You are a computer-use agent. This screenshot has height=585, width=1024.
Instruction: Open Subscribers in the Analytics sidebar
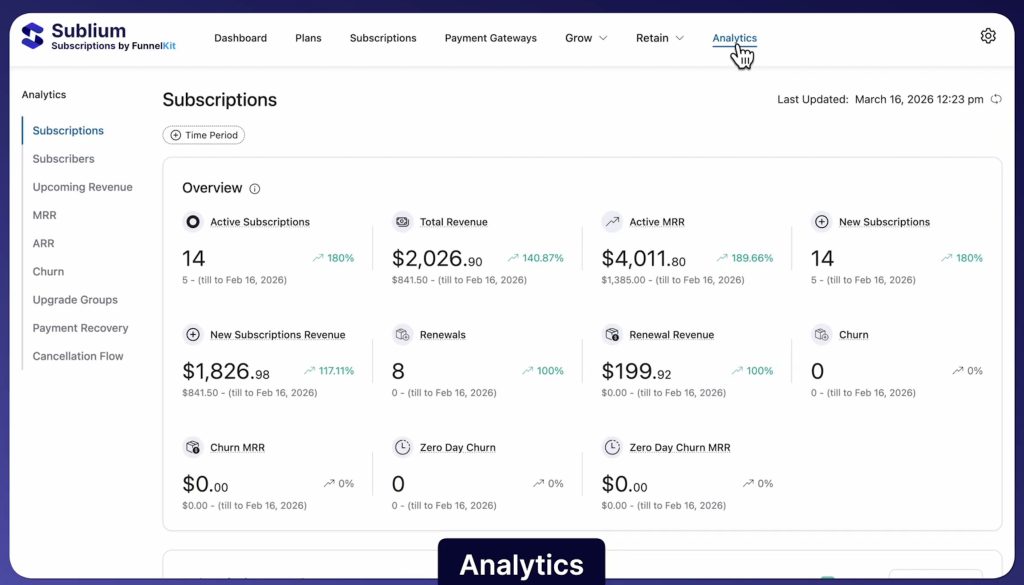coord(63,158)
